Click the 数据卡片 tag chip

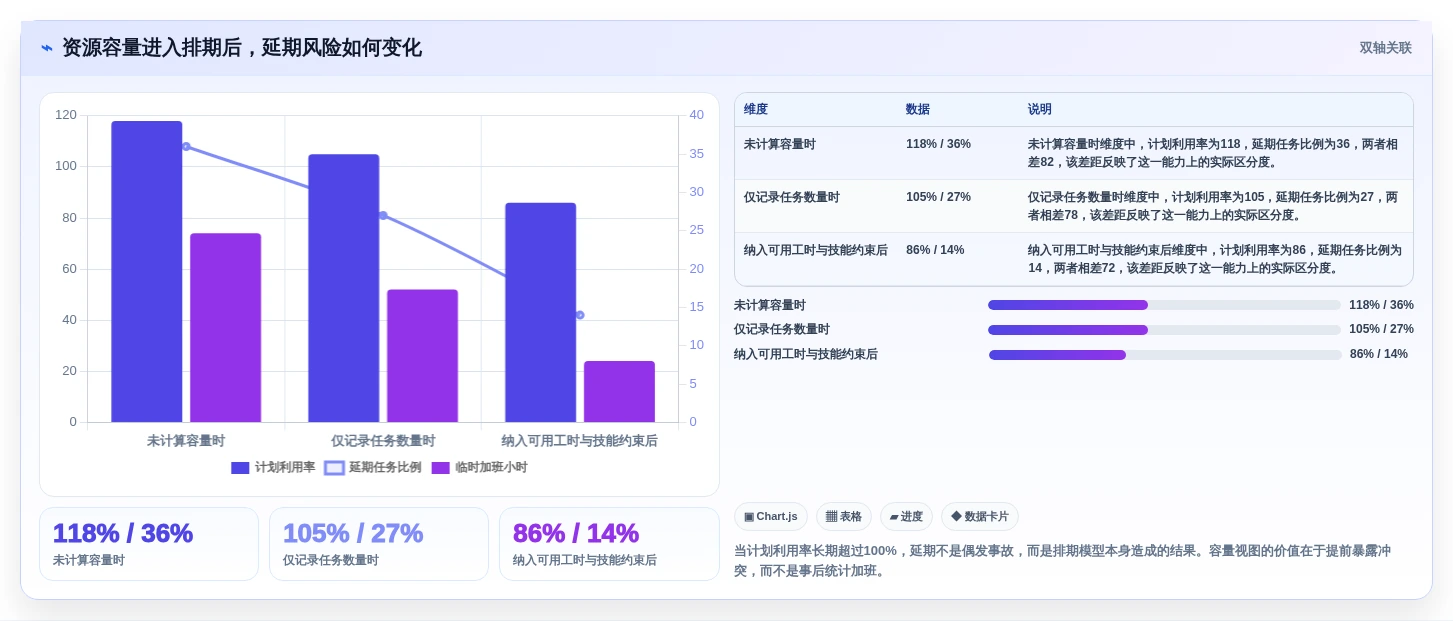(980, 517)
